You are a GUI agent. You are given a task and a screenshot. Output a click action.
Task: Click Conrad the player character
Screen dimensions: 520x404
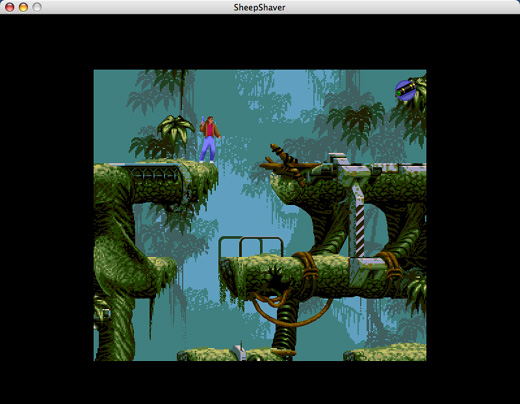(x=209, y=139)
